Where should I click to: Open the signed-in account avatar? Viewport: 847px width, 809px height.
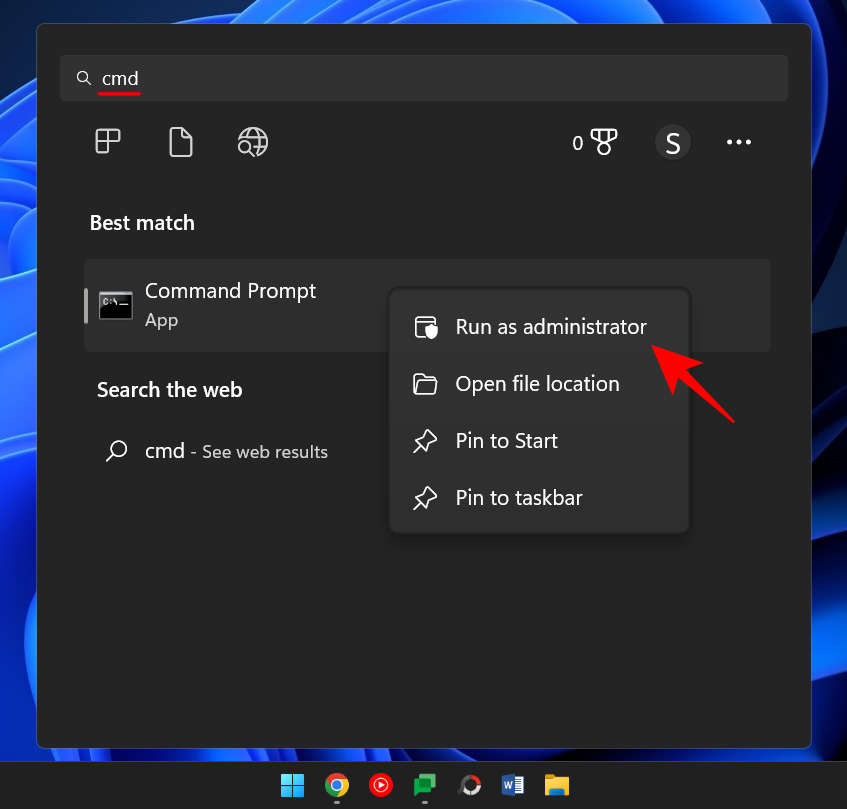click(x=673, y=142)
